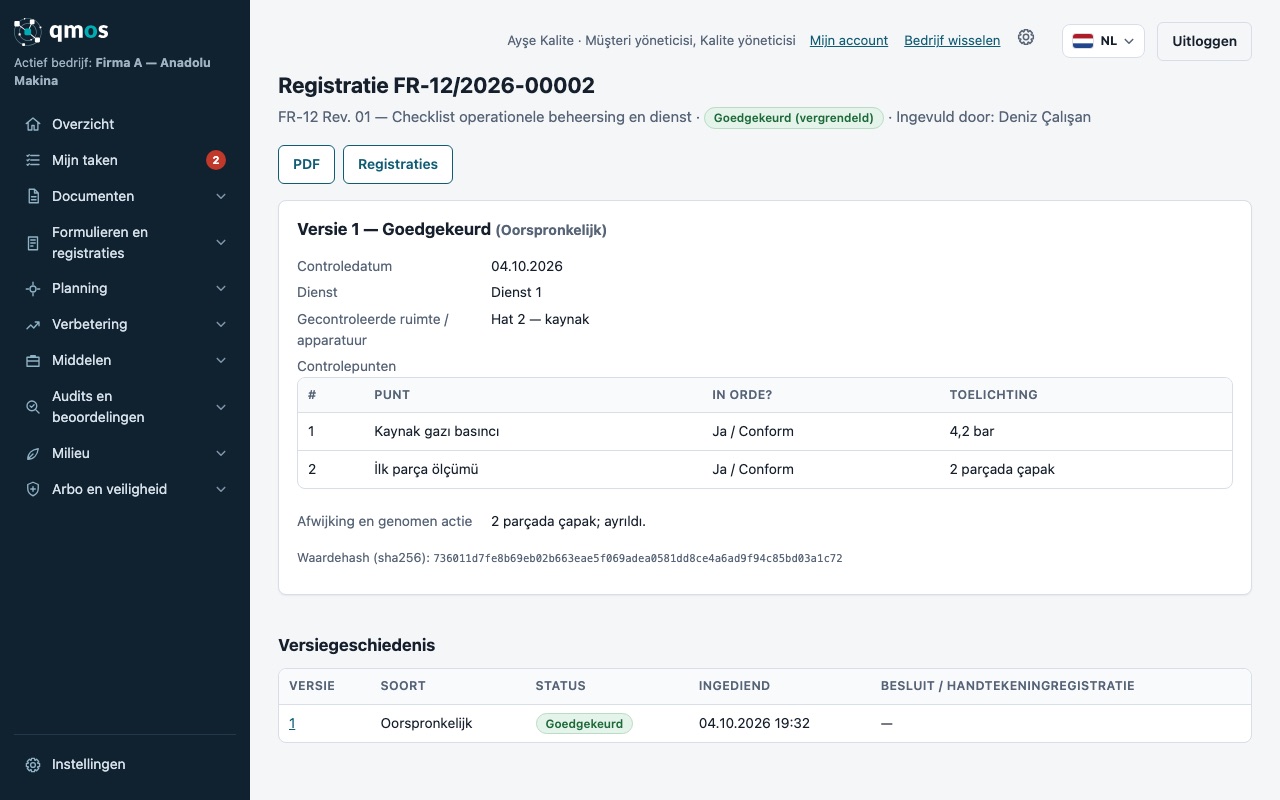
Task: Click the Documenten file icon
Action: [33, 196]
